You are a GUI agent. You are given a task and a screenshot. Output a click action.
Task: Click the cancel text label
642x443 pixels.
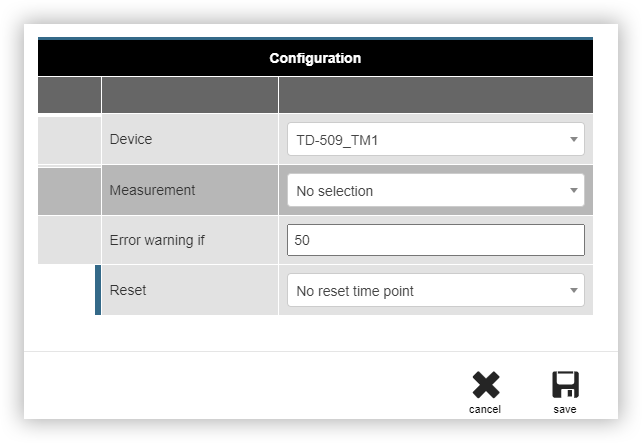click(x=485, y=409)
